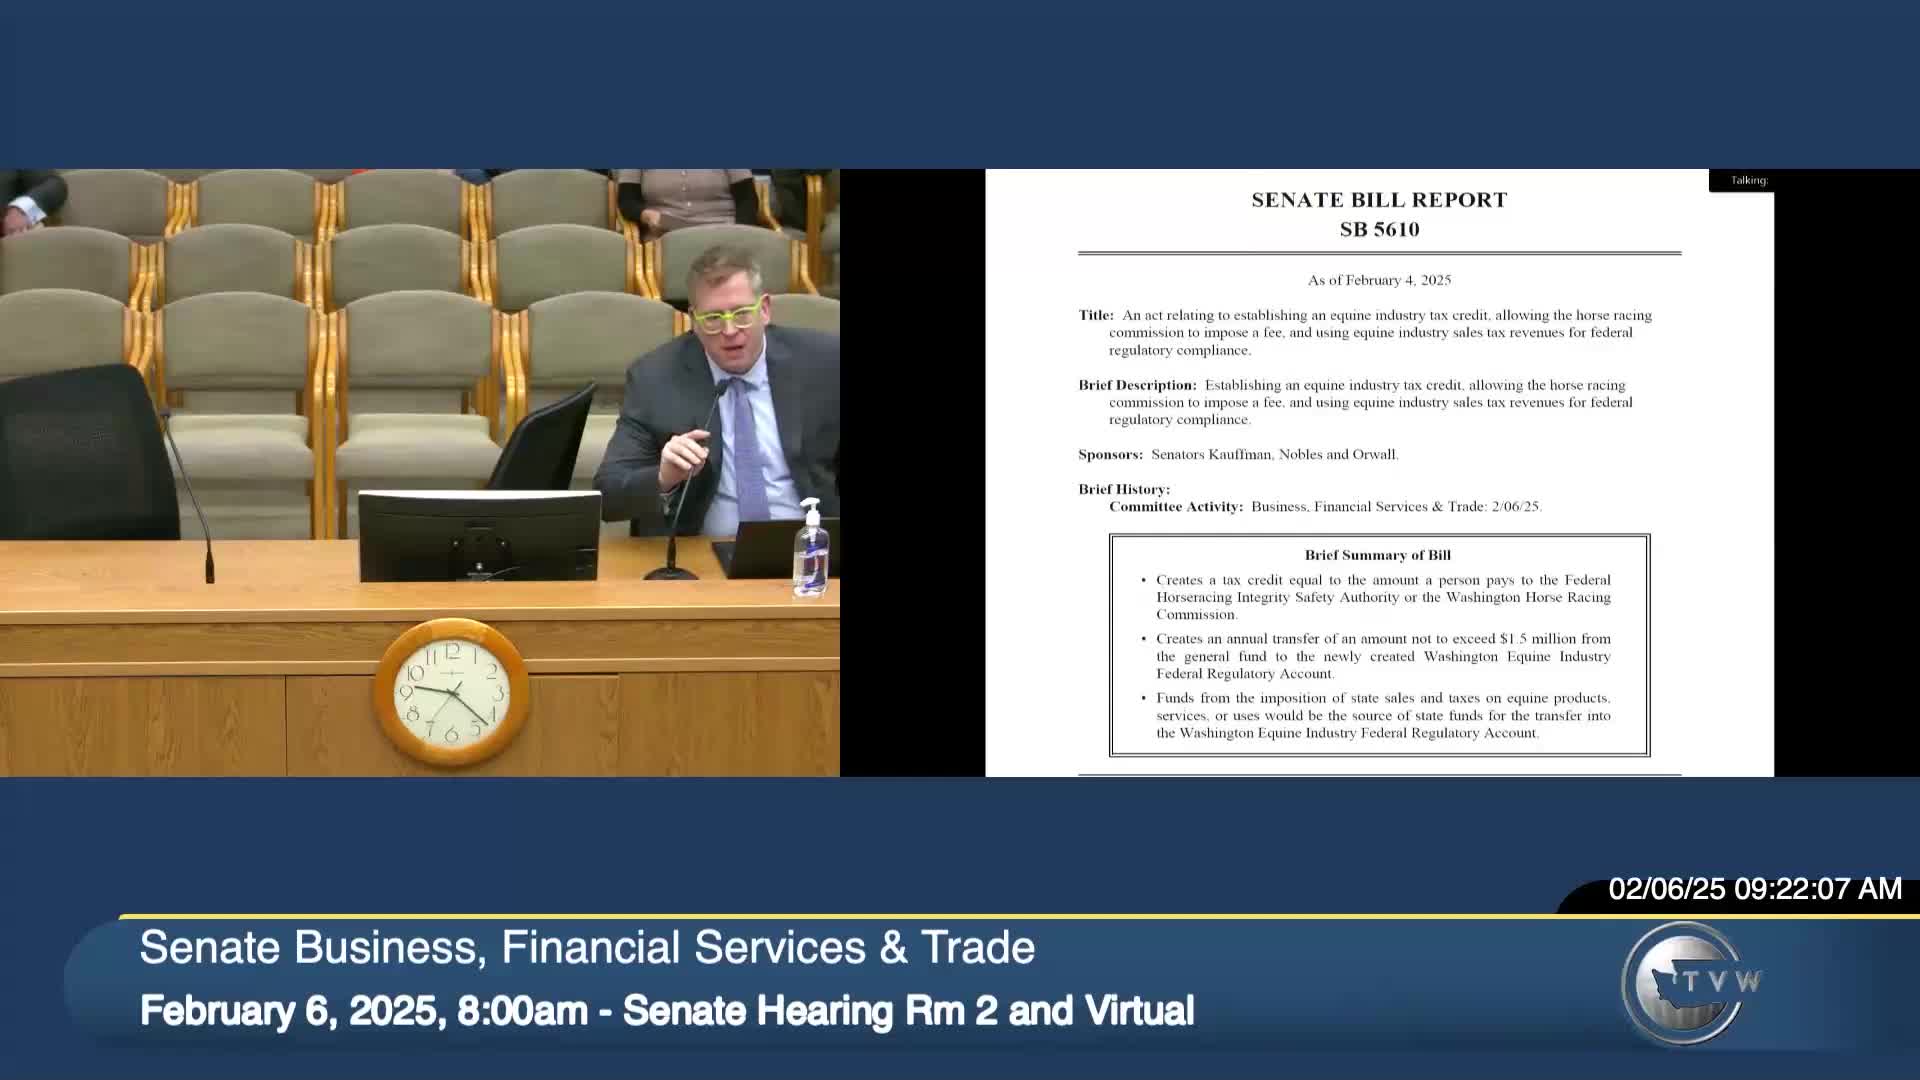The height and width of the screenshot is (1080, 1920).
Task: Click the "Brief Description:" label
Action: (x=1137, y=385)
